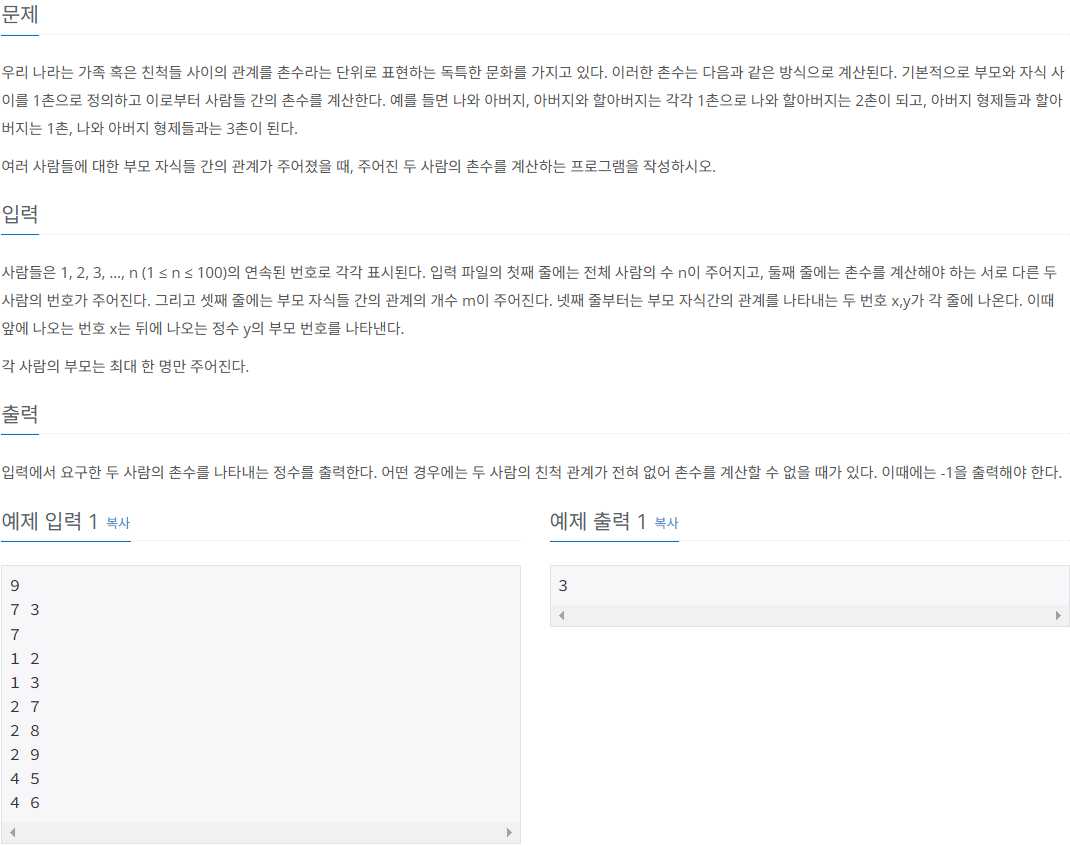Click the 출력 section heading

pyautogui.click(x=20, y=413)
